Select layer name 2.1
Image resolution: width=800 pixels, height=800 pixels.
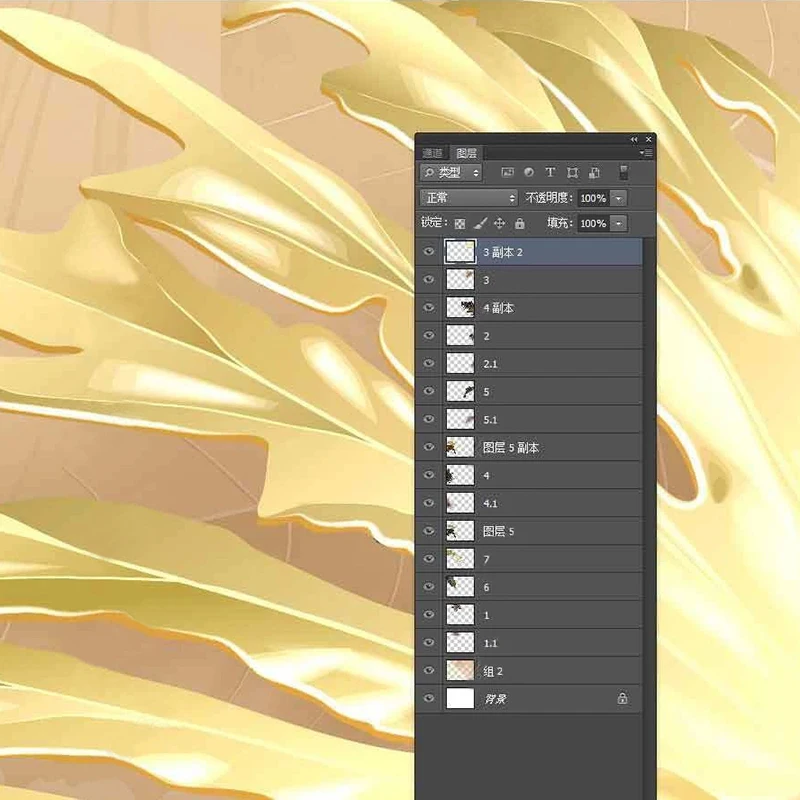click(490, 364)
